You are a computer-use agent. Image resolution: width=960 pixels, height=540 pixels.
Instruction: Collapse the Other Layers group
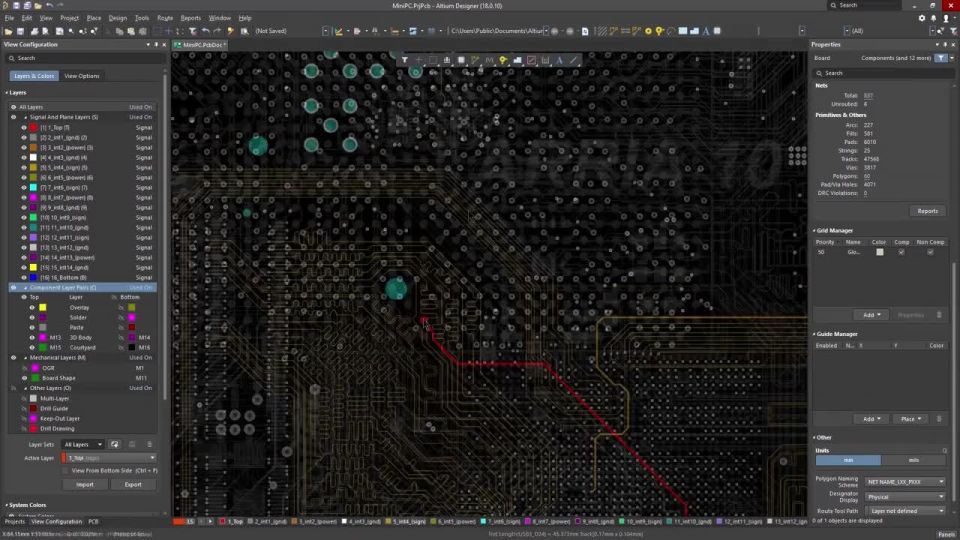[x=25, y=388]
